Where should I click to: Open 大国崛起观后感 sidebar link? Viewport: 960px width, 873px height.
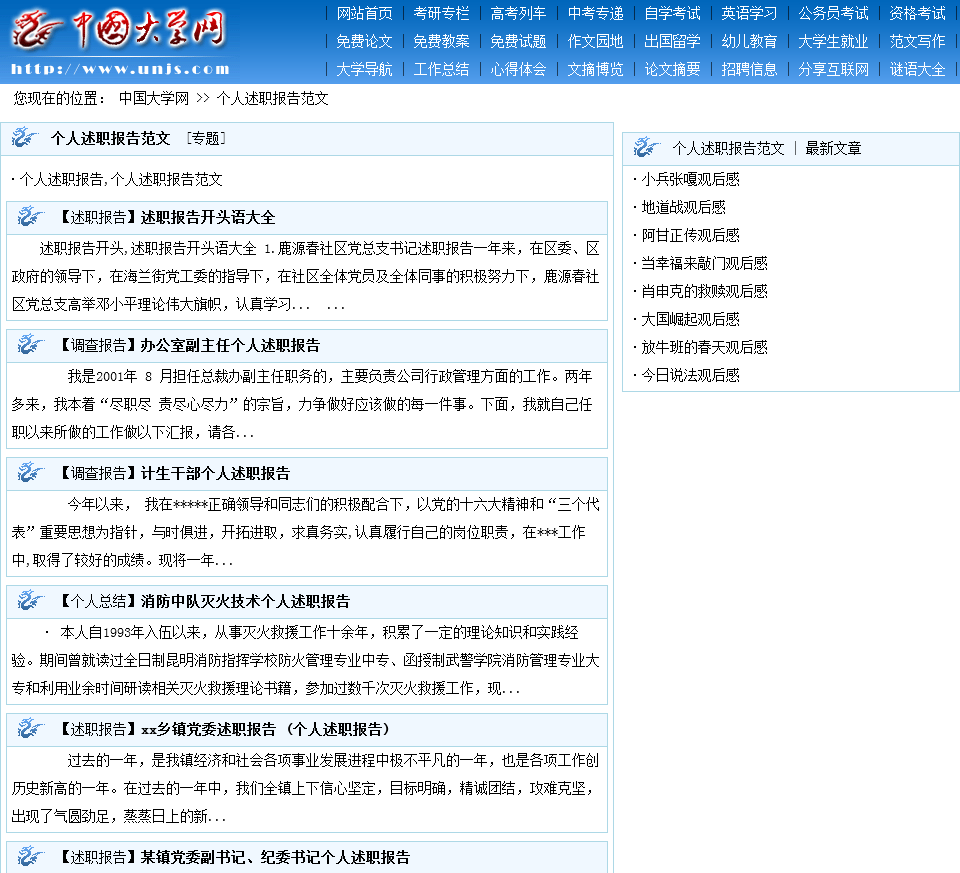(691, 320)
